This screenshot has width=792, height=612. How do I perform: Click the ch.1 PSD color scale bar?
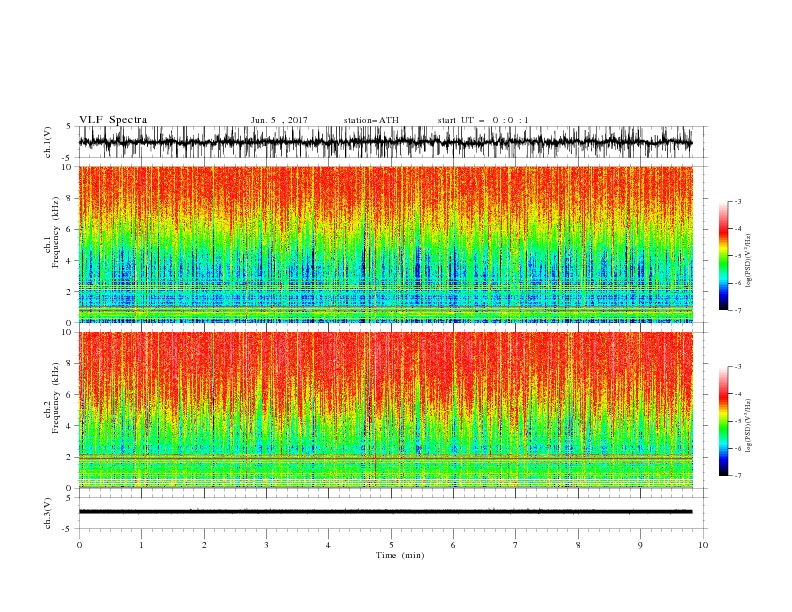tap(723, 256)
